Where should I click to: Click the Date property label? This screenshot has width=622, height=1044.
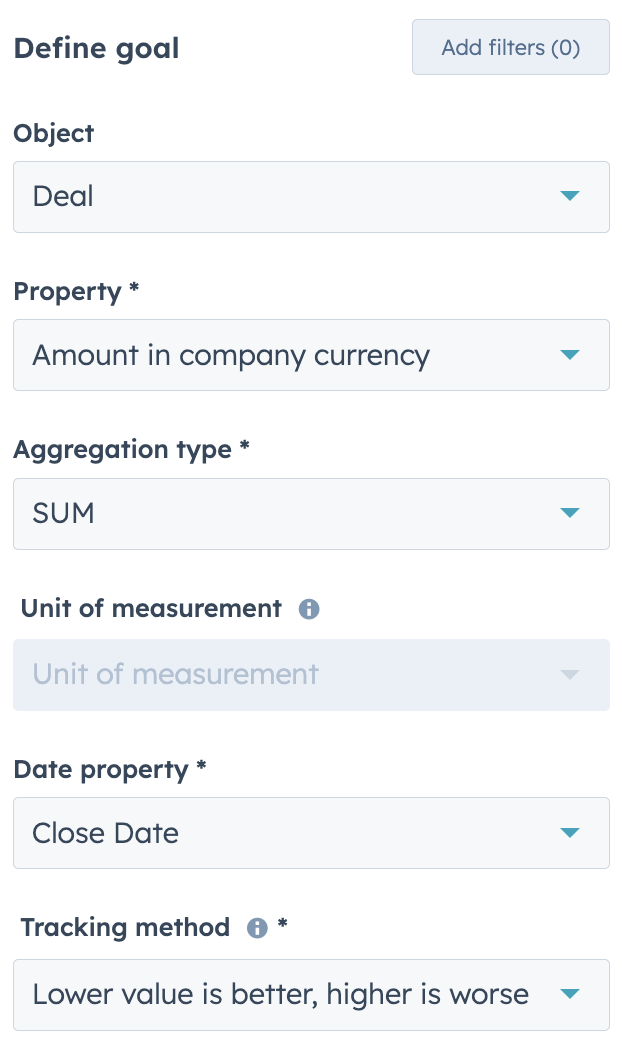101,769
